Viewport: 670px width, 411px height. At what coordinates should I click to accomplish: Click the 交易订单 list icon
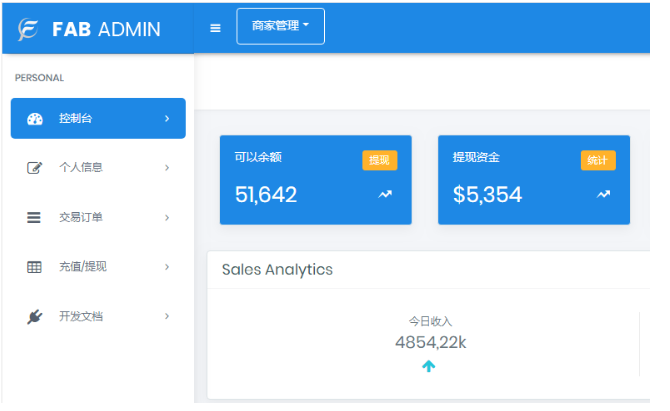click(x=34, y=217)
